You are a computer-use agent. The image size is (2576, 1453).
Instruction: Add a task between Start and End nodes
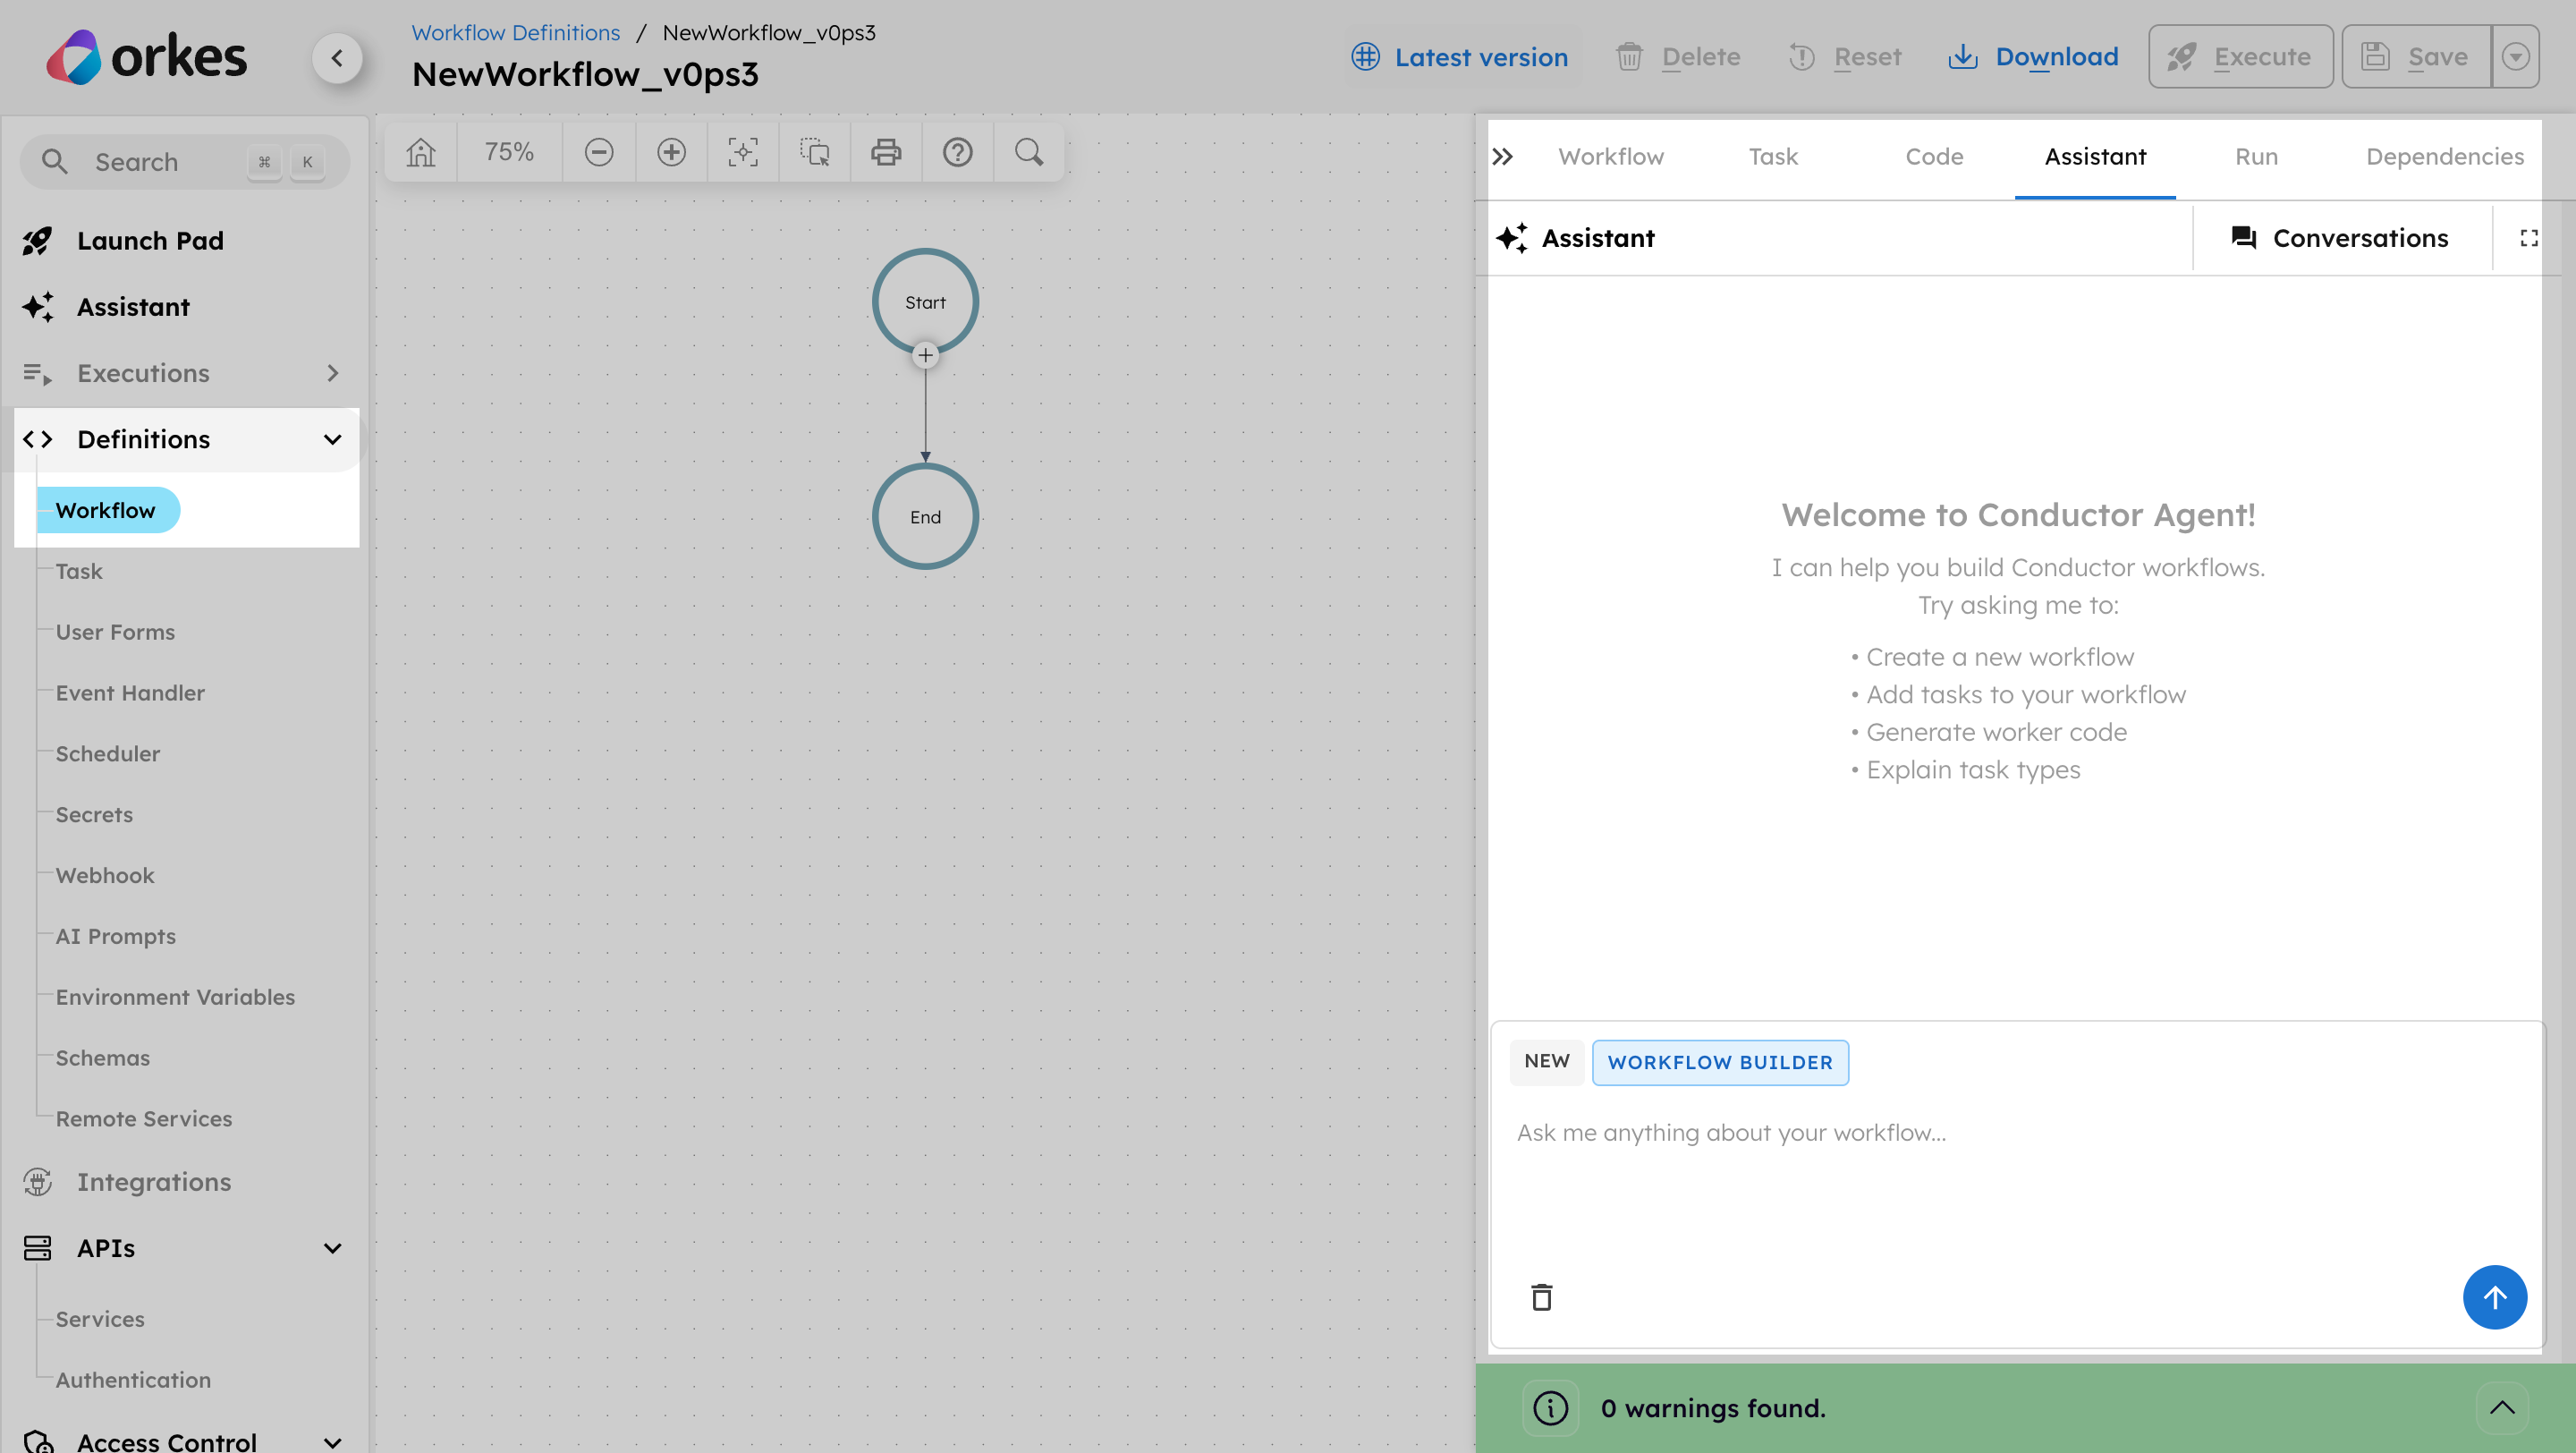pyautogui.click(x=925, y=355)
